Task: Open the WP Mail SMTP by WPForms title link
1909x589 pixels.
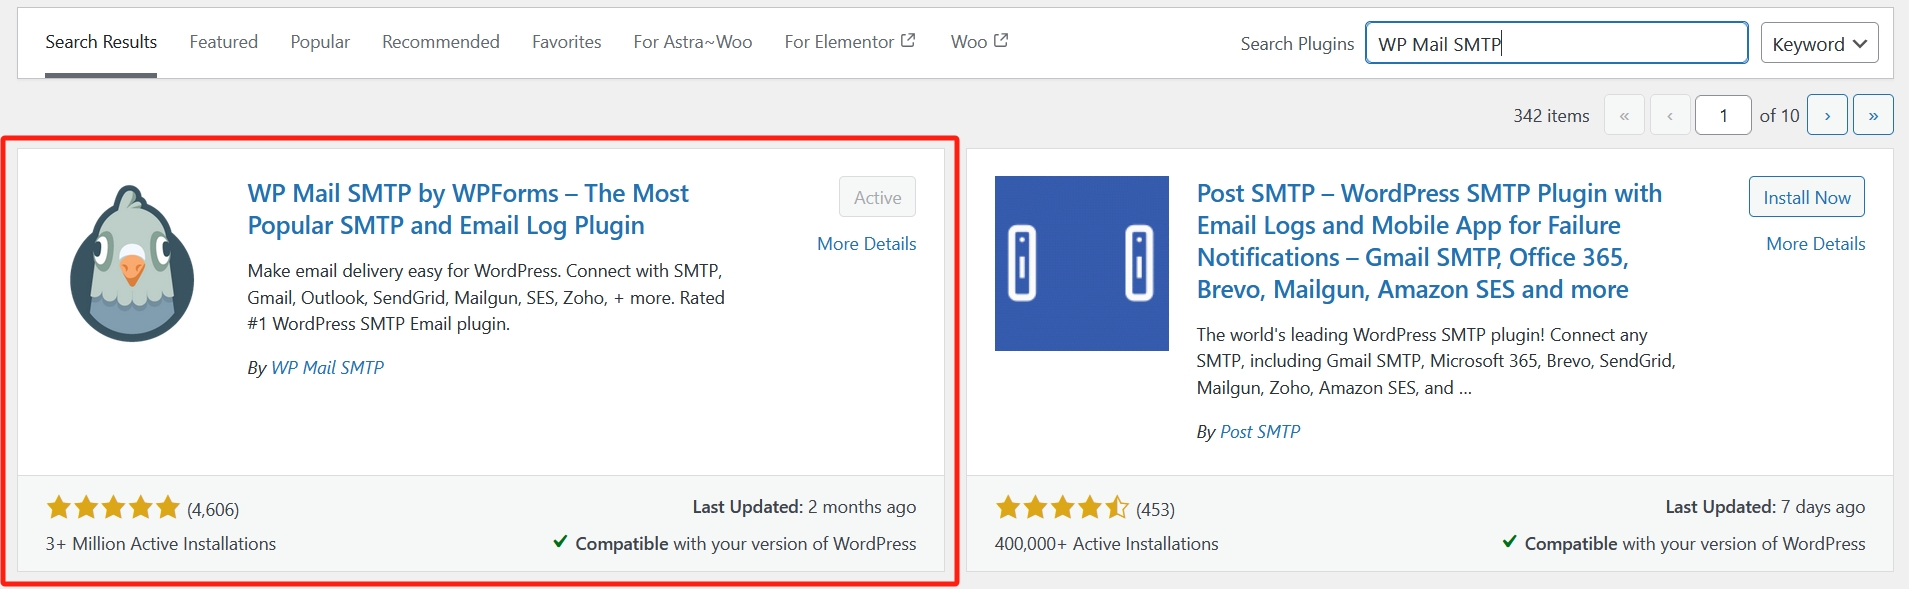Action: 468,209
